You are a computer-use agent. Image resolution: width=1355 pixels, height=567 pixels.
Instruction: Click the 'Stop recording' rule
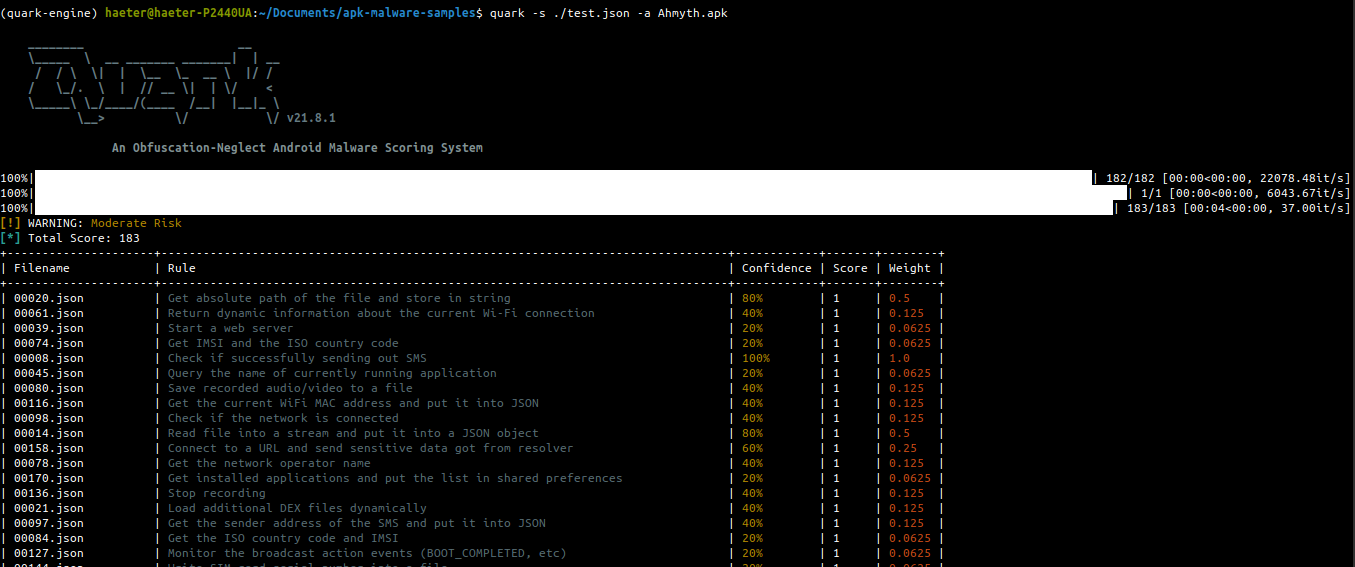pos(217,493)
